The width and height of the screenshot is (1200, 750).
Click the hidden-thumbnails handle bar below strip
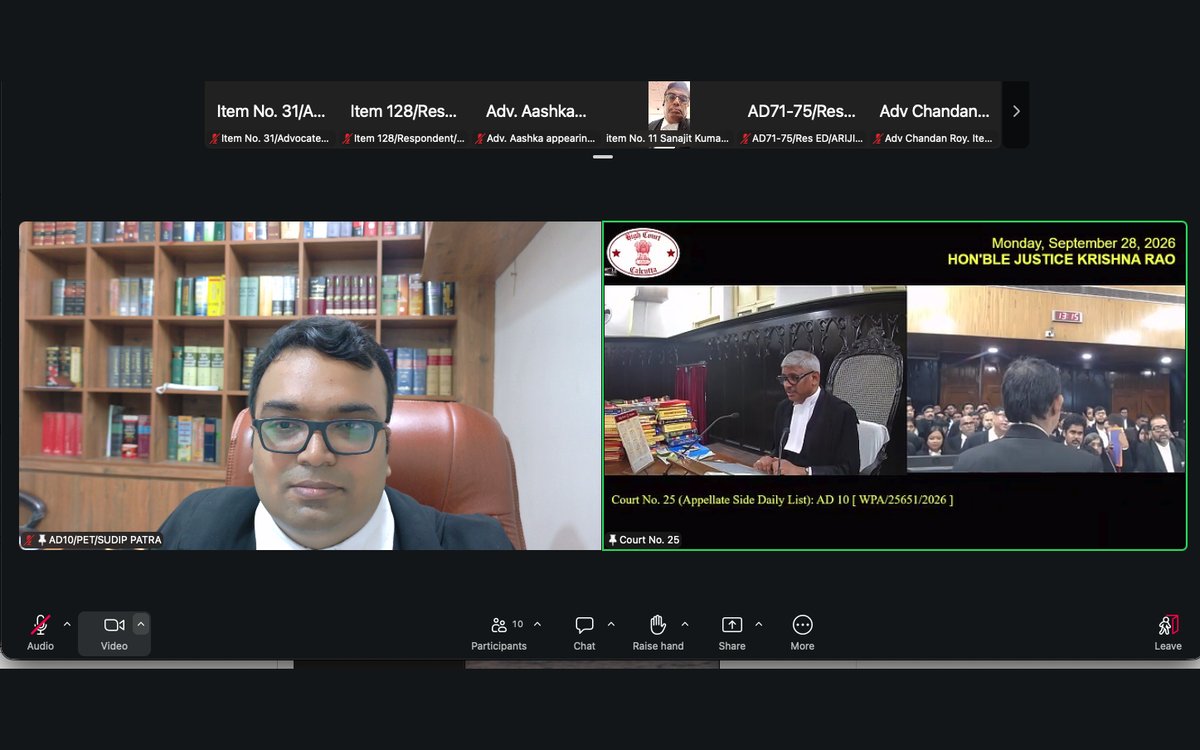(603, 157)
